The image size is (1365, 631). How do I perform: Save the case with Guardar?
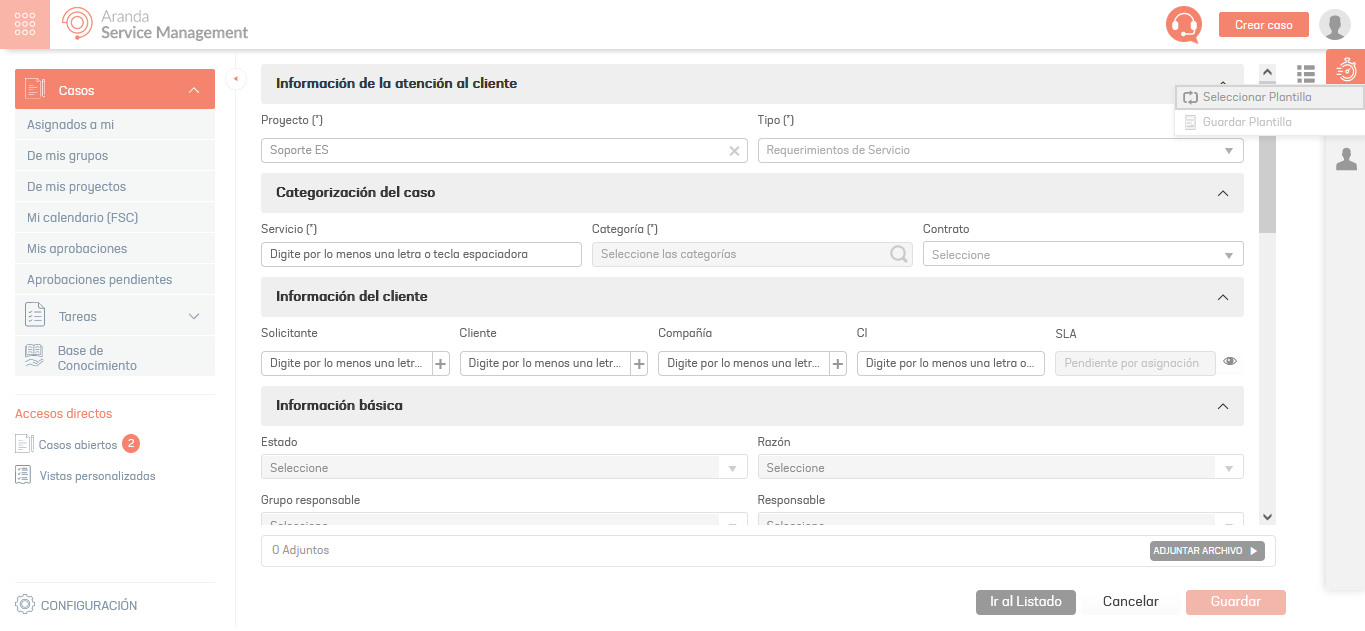click(x=1236, y=602)
